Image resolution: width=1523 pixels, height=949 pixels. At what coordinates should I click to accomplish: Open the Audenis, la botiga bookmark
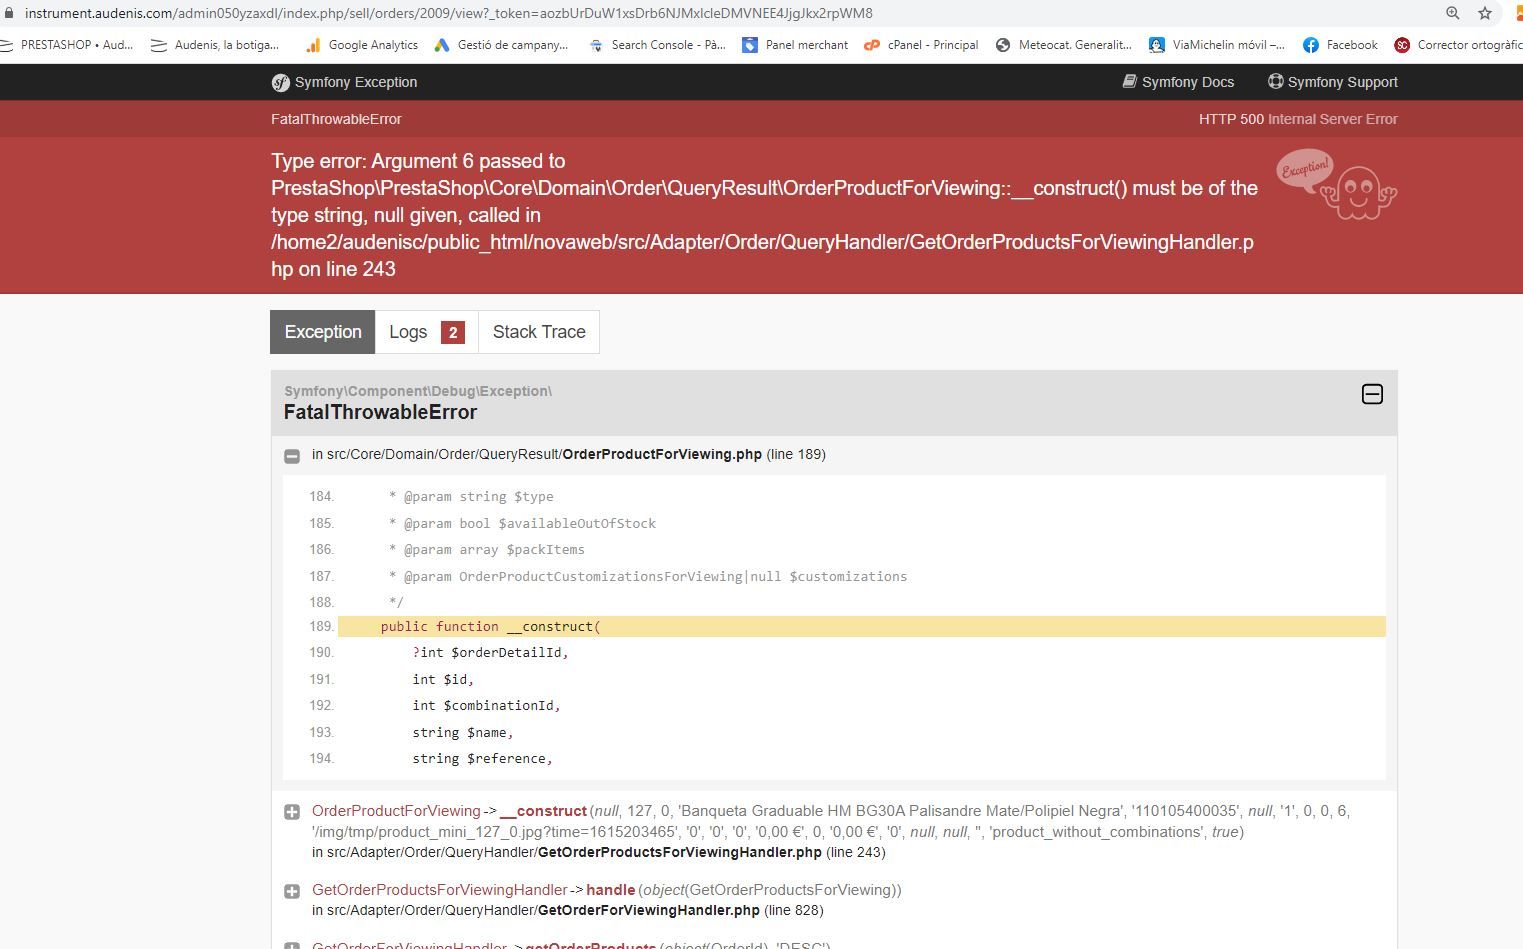[x=215, y=45]
